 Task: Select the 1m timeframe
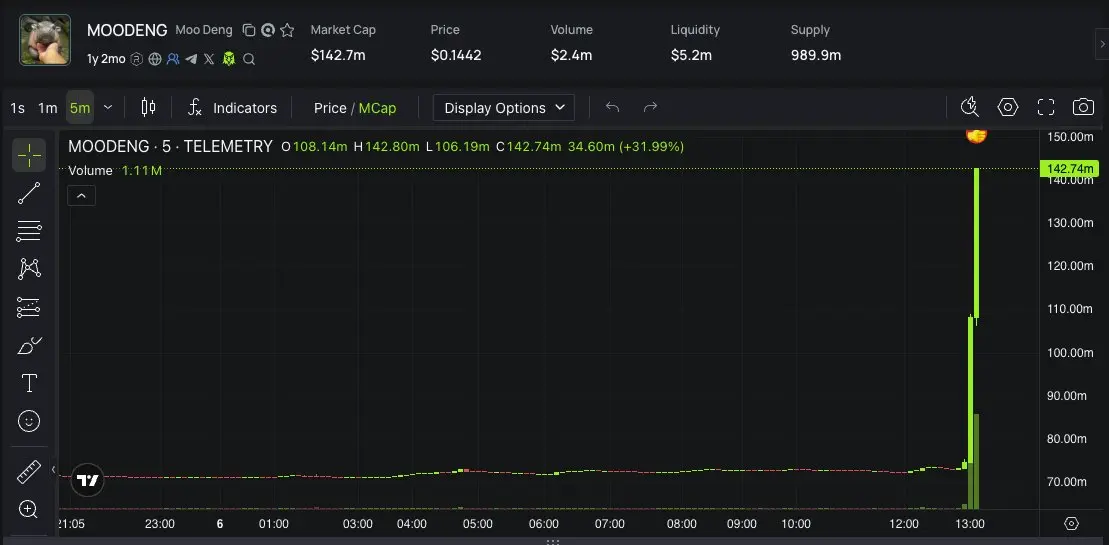(47, 108)
